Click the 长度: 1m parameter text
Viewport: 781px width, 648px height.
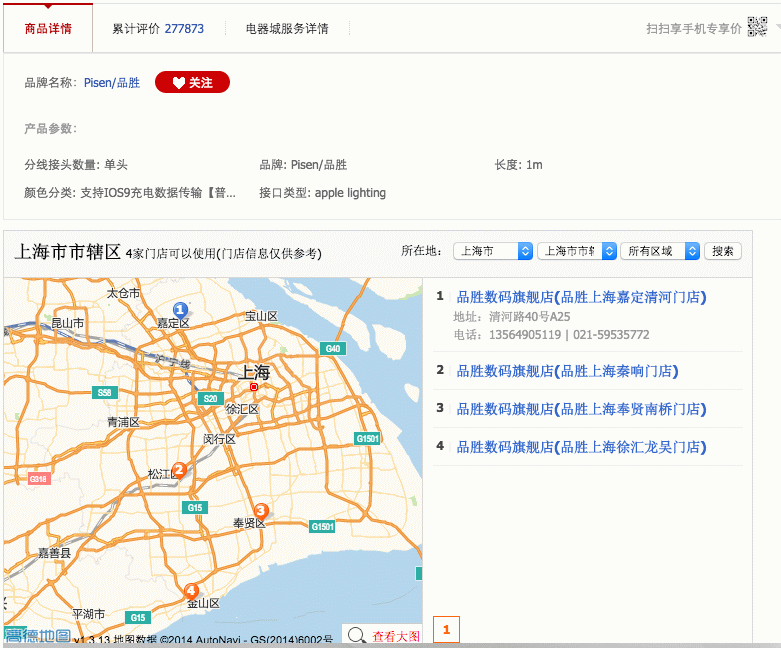(518, 165)
